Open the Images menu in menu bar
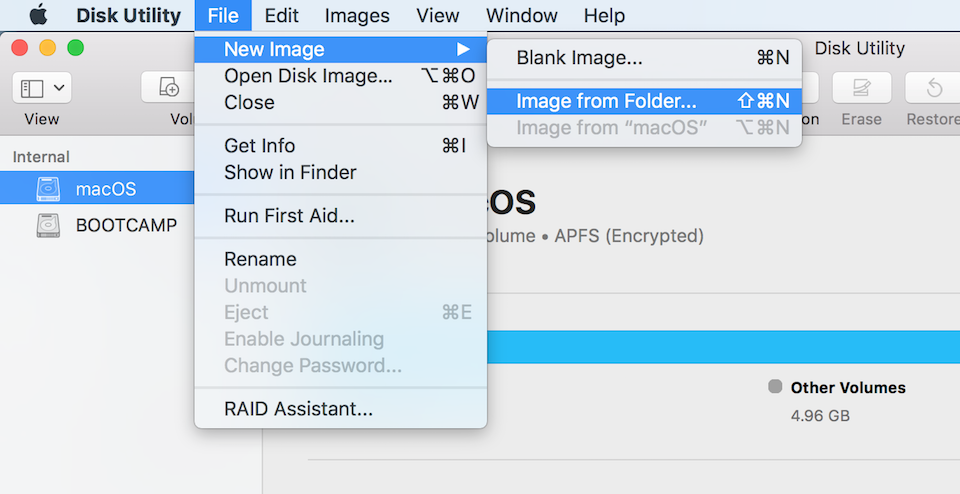The image size is (960, 494). (357, 15)
